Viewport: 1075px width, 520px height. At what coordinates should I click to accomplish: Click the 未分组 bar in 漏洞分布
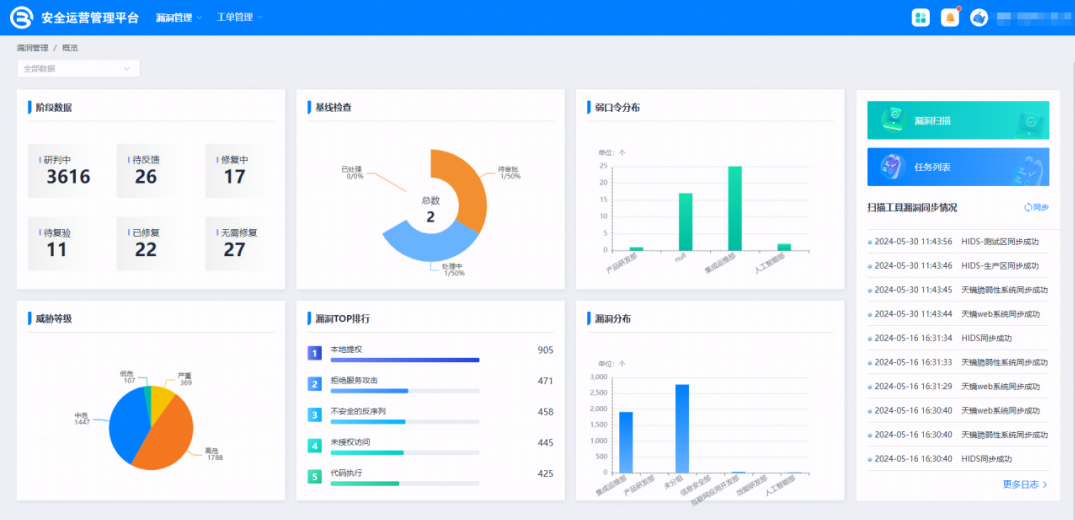[x=682, y=429]
